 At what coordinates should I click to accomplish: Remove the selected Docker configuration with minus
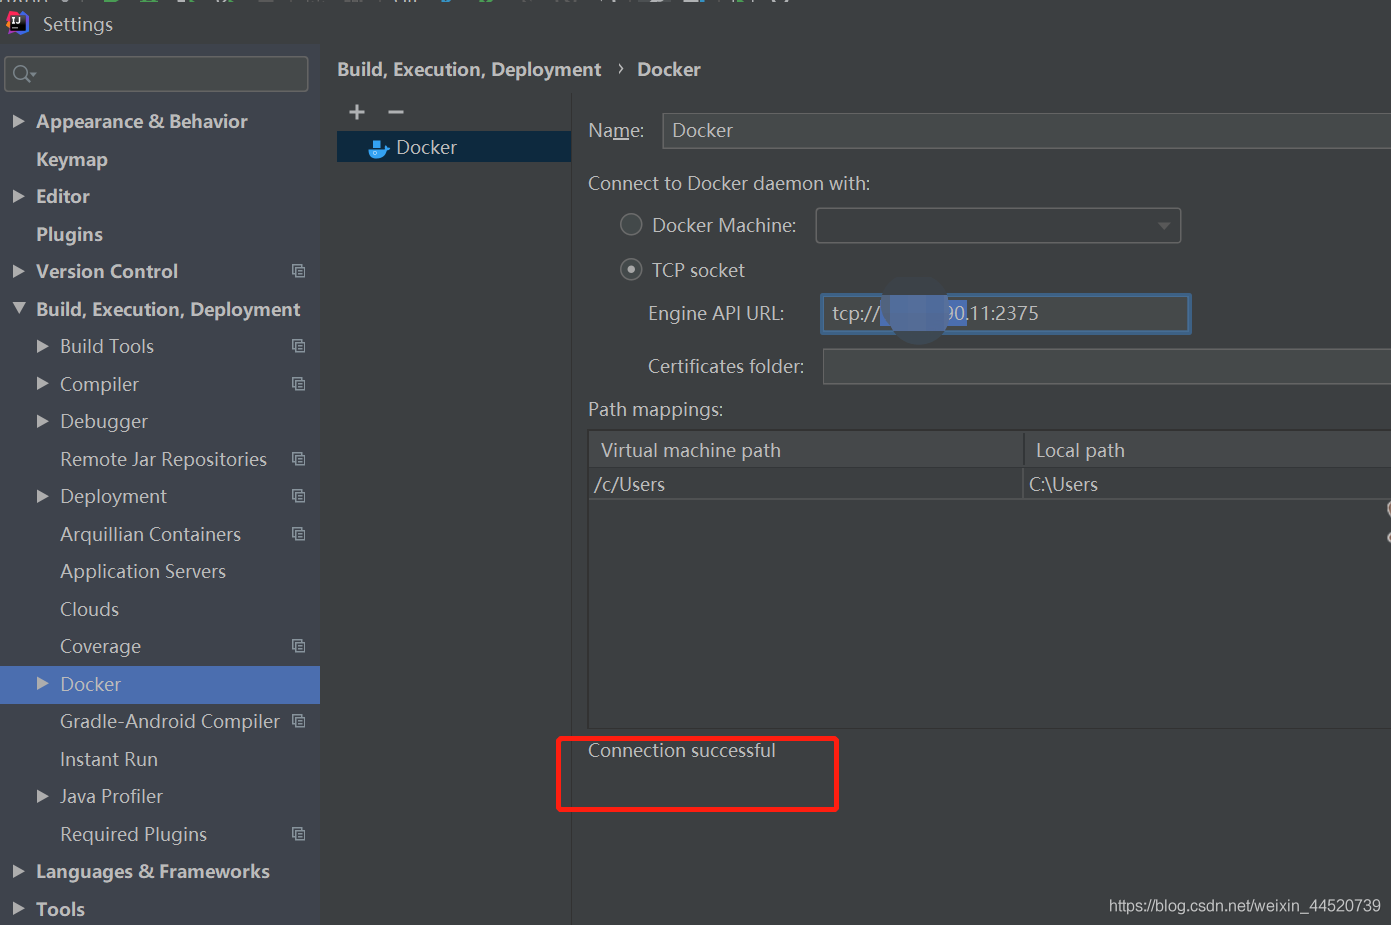pos(396,112)
